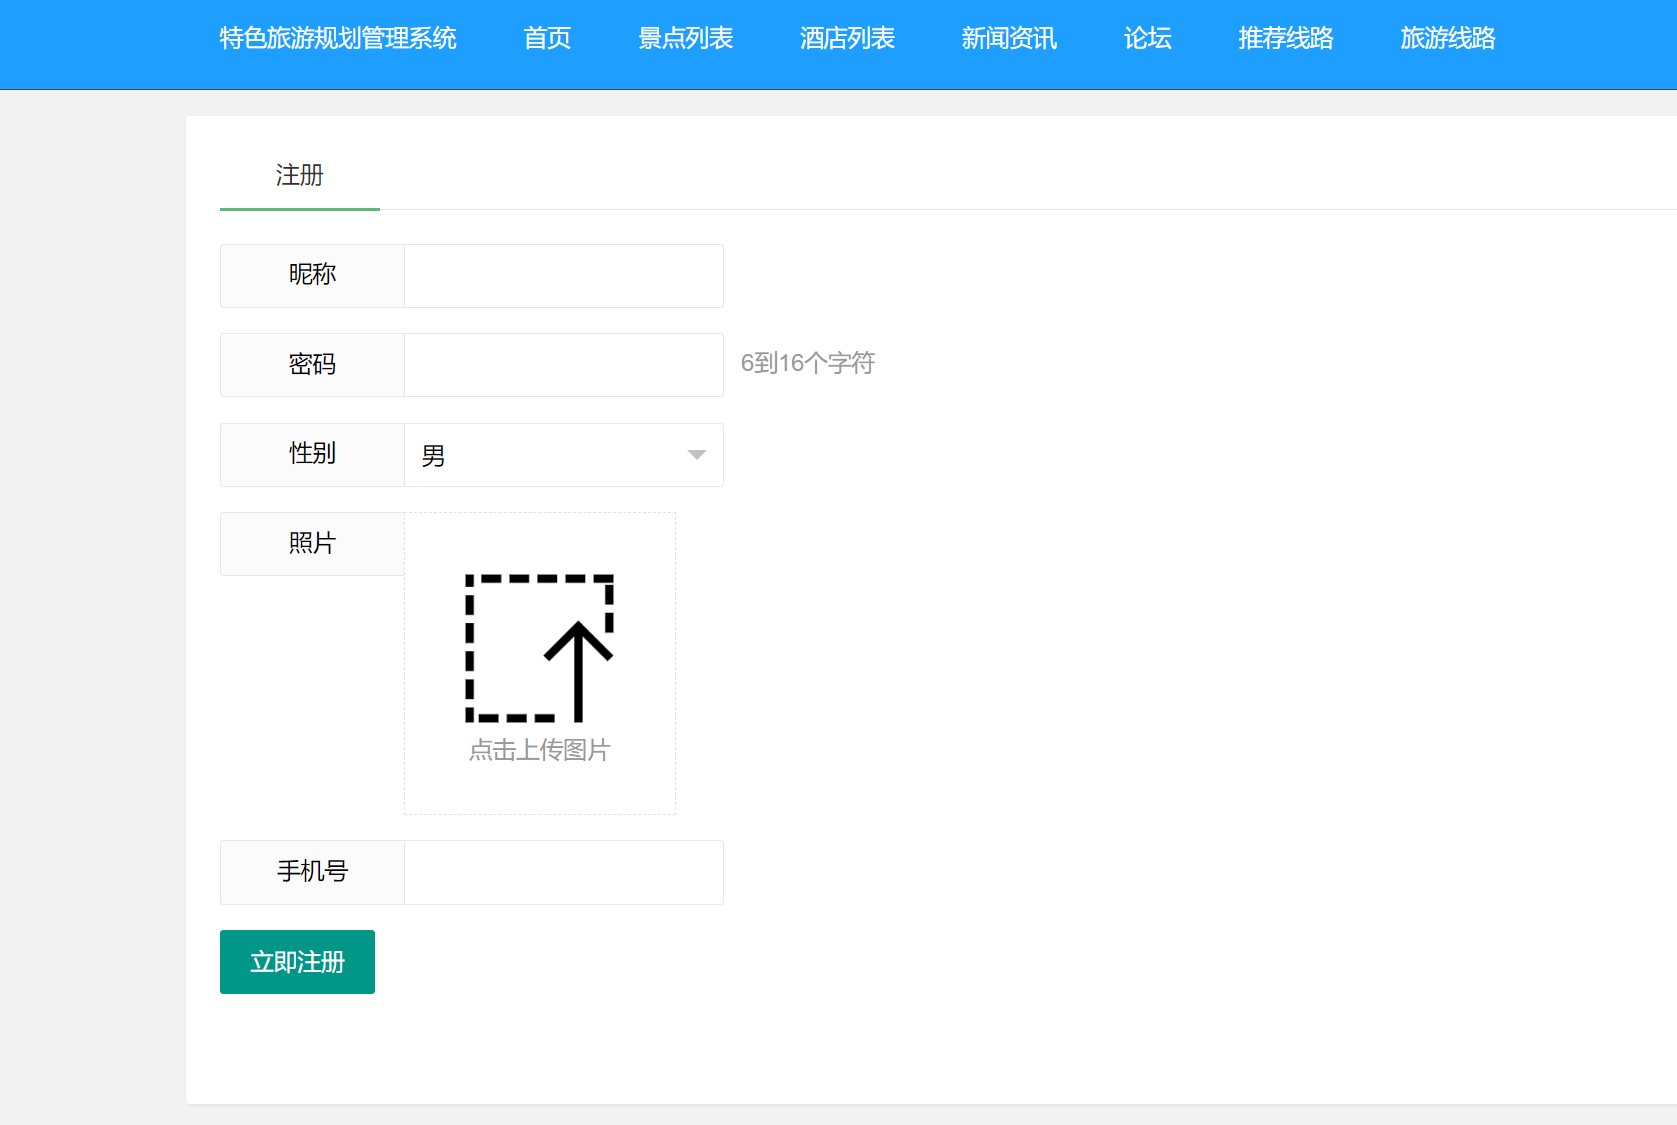Open the 论坛 forum page
1677x1125 pixels.
1146,39
